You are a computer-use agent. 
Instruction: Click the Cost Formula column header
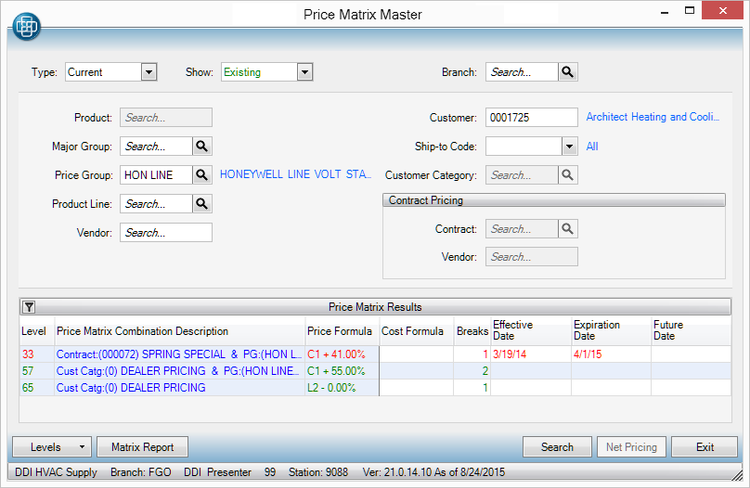point(416,331)
